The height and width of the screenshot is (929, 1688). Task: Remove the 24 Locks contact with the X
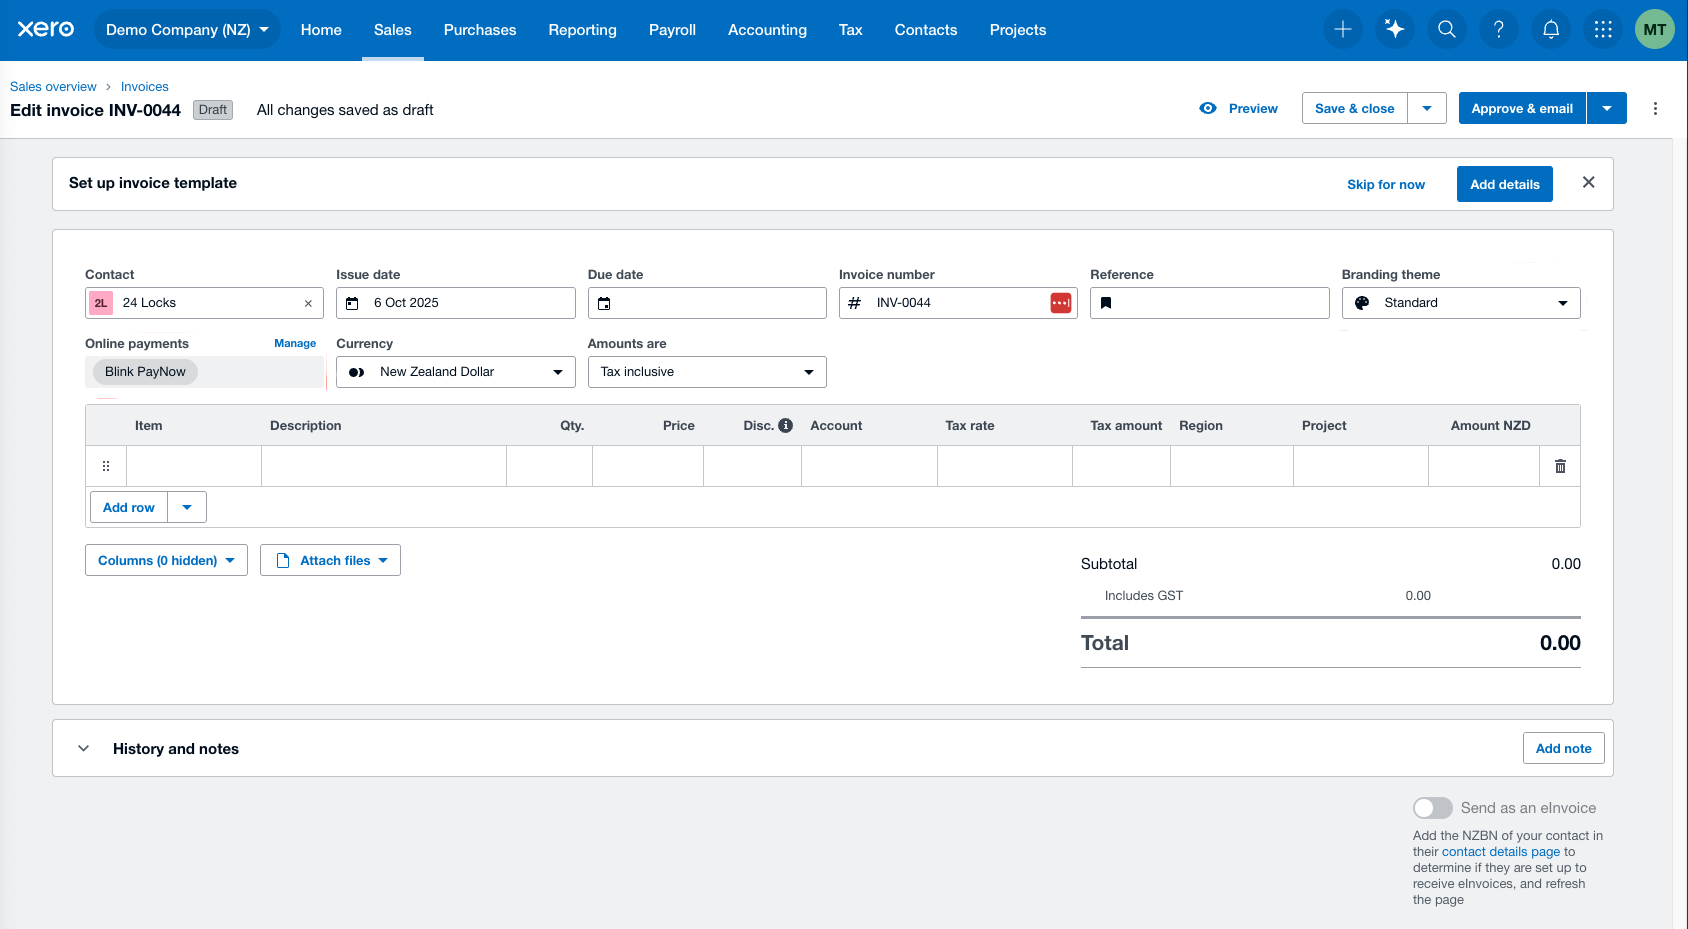[x=308, y=302]
